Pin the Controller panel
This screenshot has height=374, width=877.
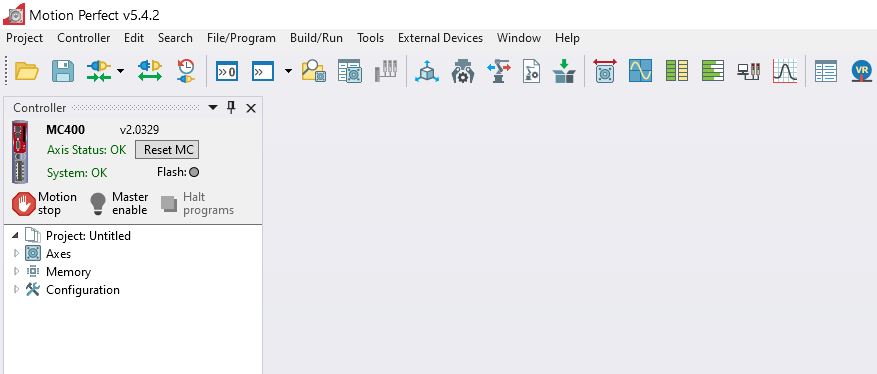click(x=231, y=108)
